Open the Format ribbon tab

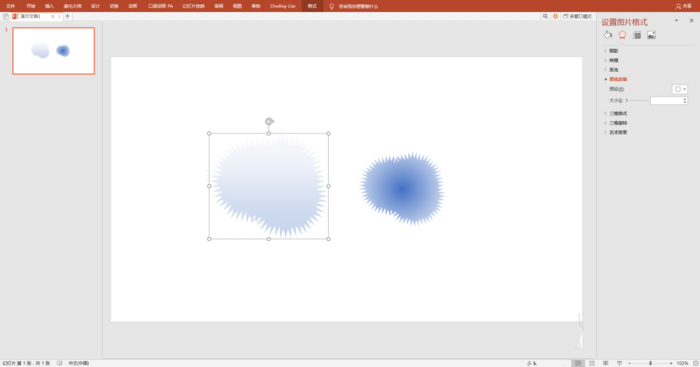[x=312, y=6]
